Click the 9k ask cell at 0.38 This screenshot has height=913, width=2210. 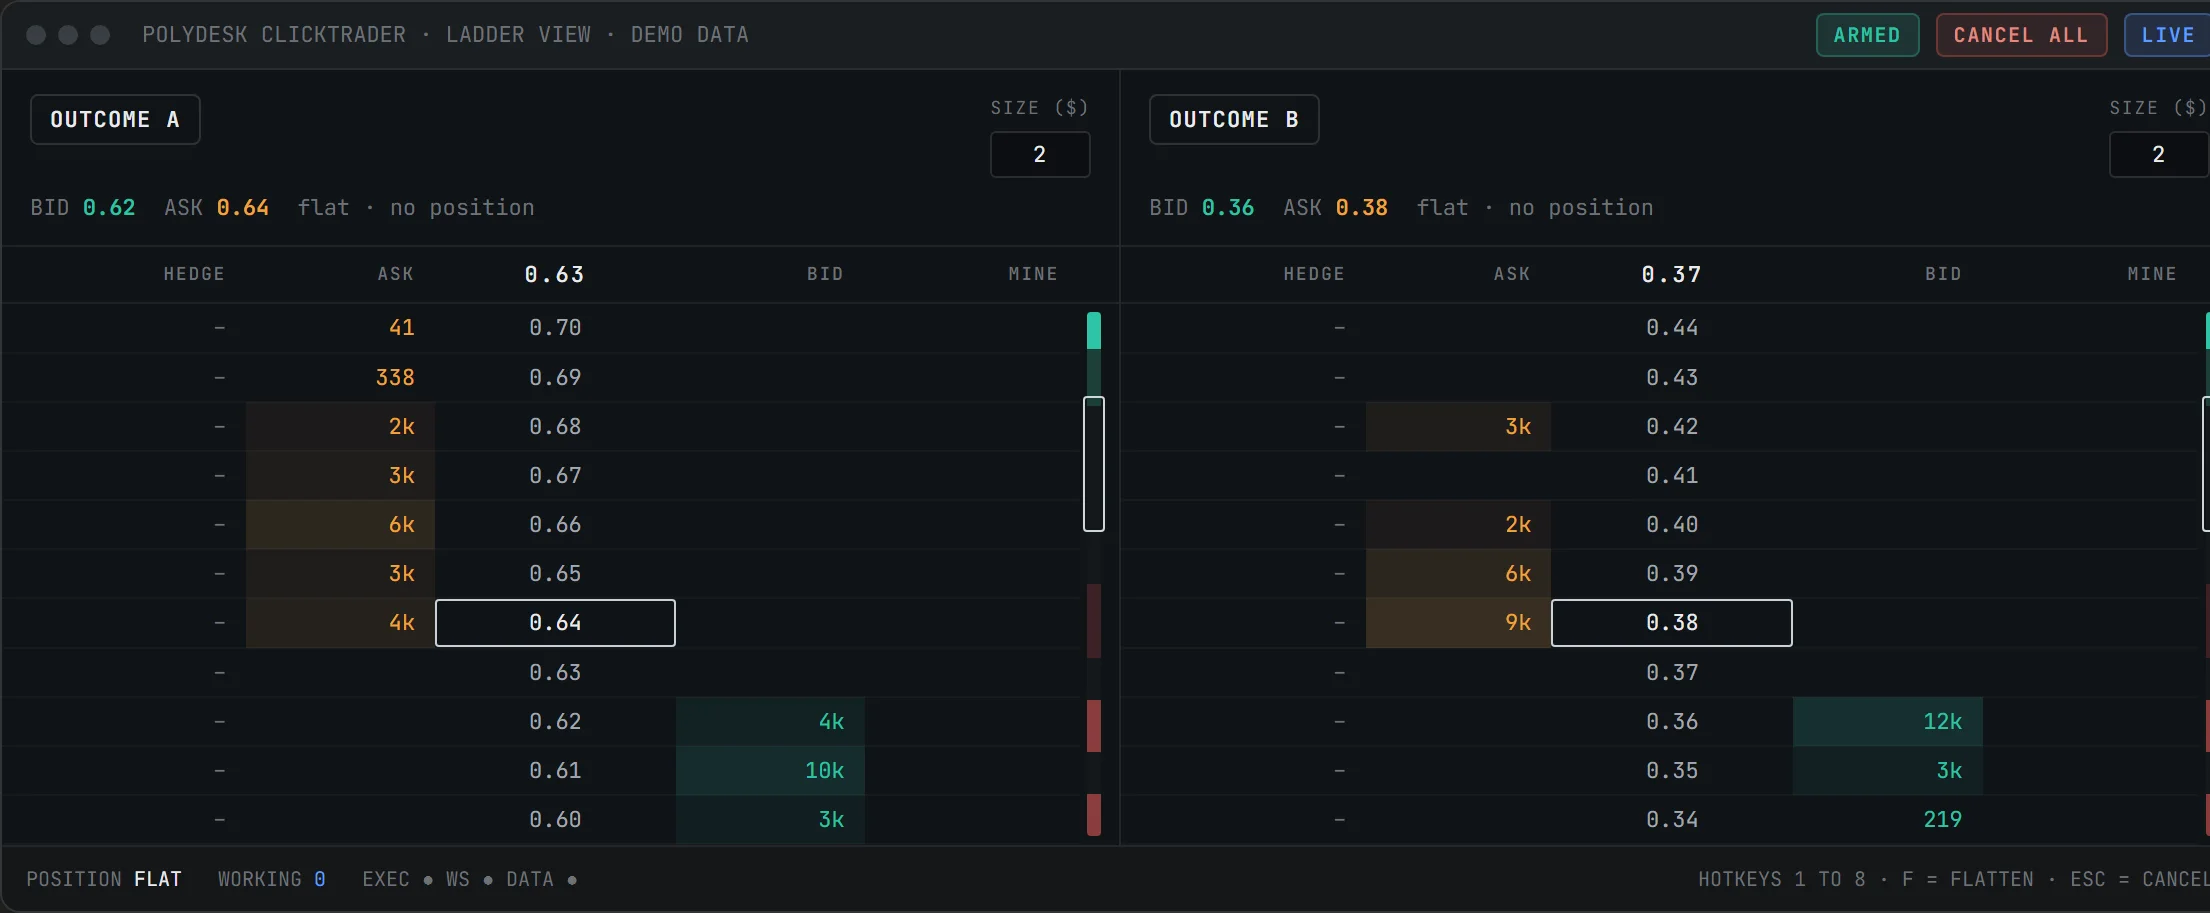(x=1458, y=623)
